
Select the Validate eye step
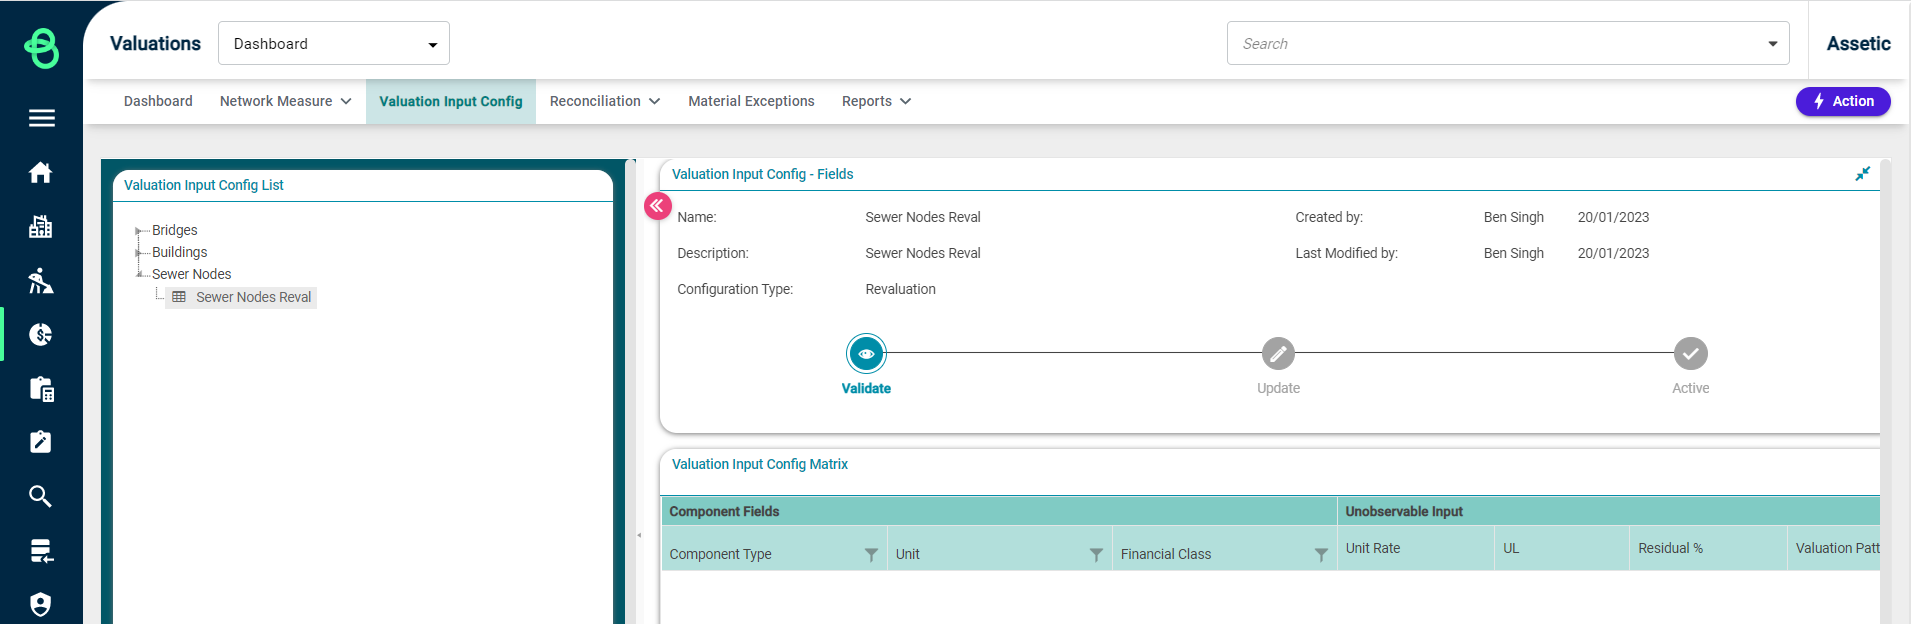866,354
